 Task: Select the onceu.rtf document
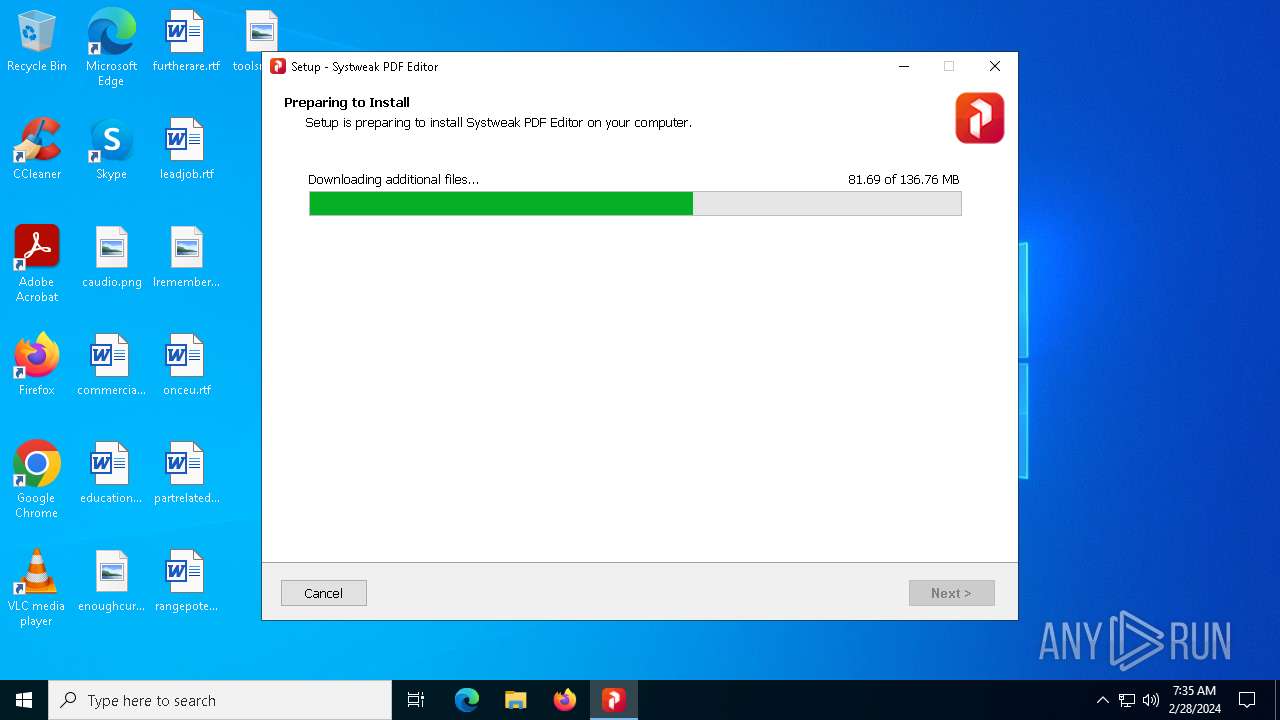(186, 366)
